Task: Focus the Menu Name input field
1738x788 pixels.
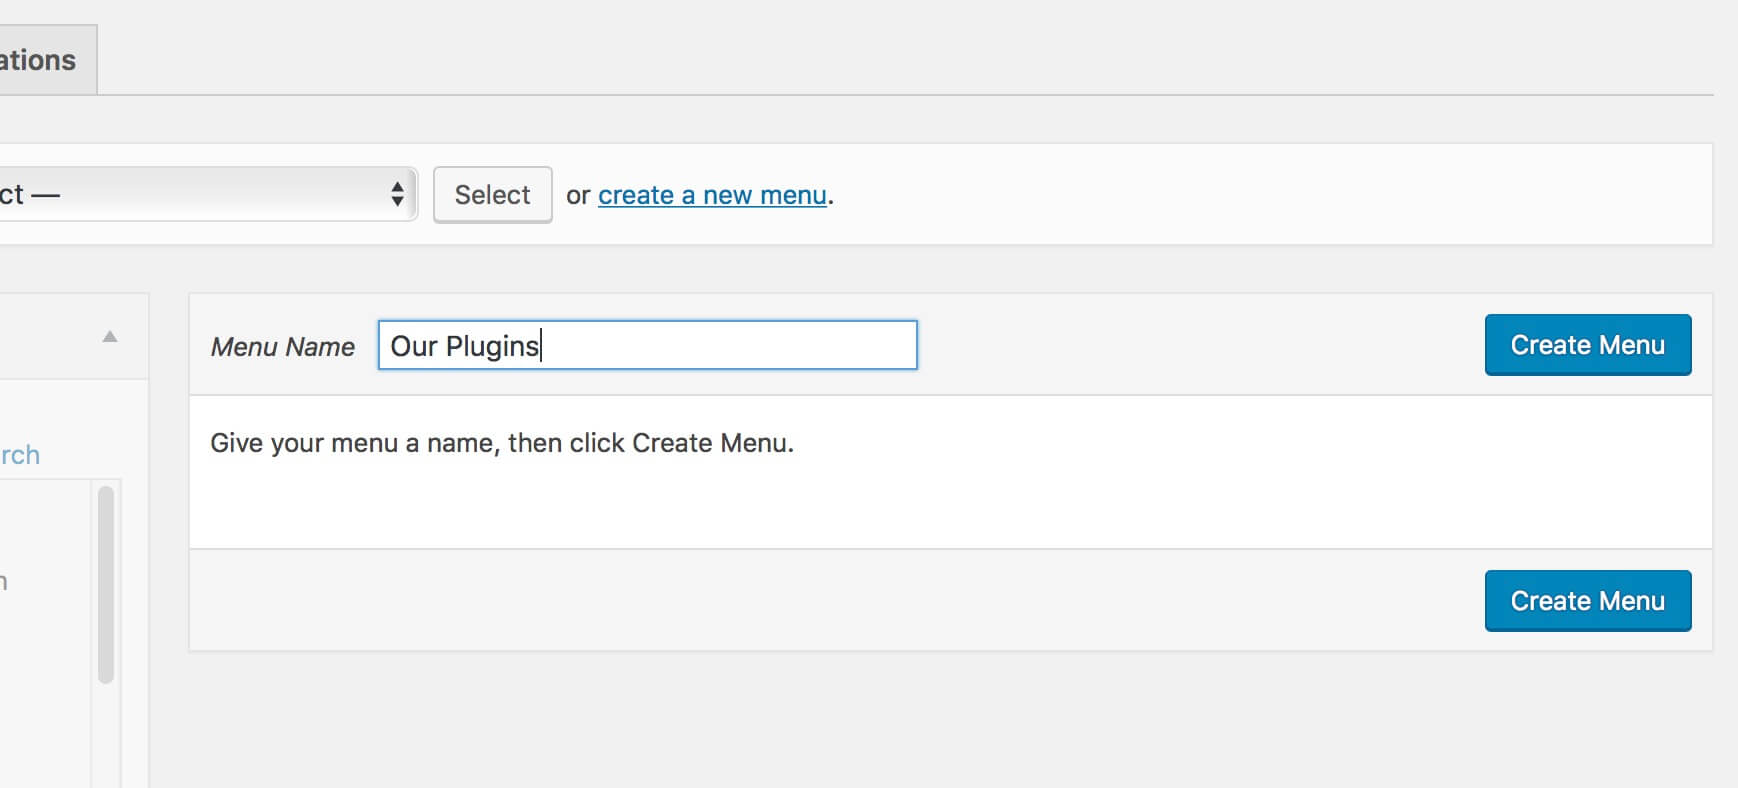Action: pos(647,345)
